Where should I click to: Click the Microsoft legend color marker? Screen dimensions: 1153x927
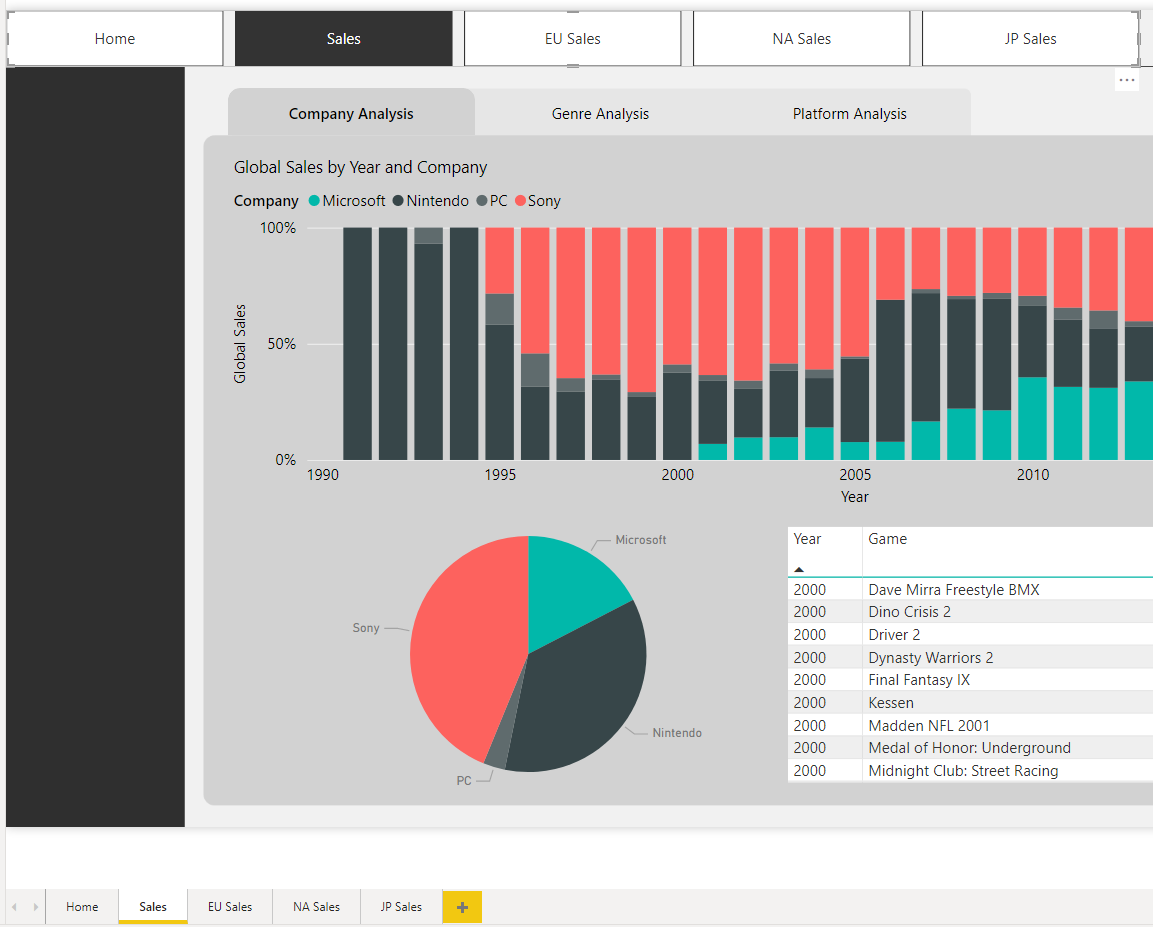[x=314, y=201]
